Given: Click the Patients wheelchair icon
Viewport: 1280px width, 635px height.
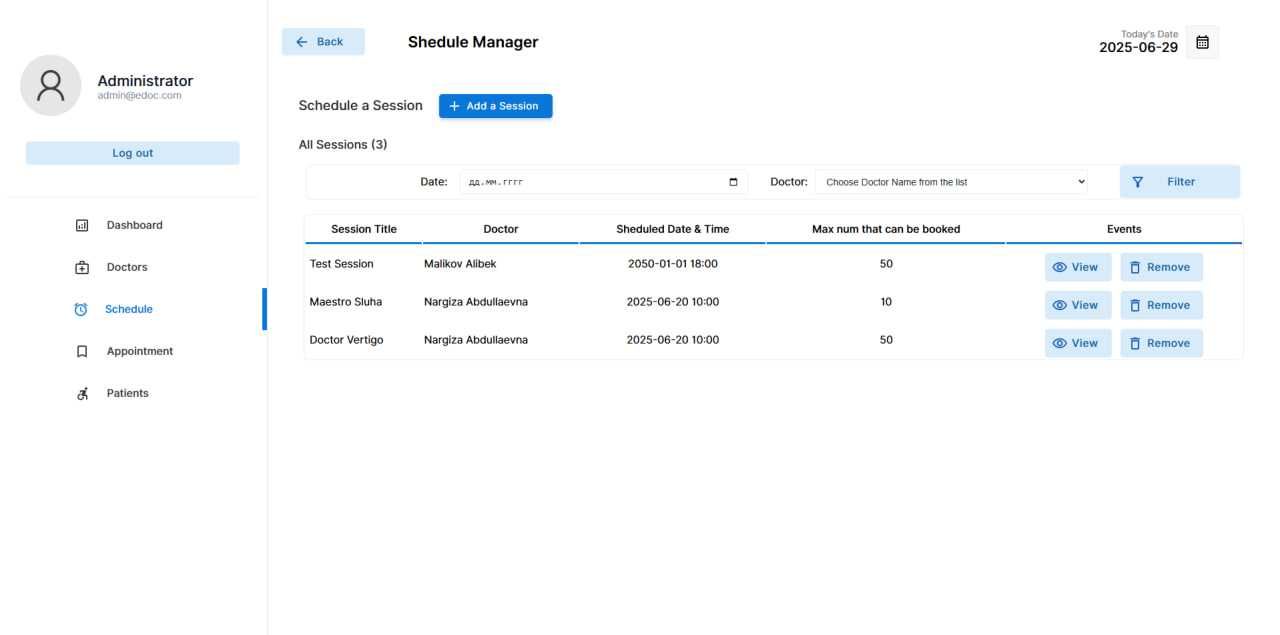Looking at the screenshot, I should tap(82, 394).
